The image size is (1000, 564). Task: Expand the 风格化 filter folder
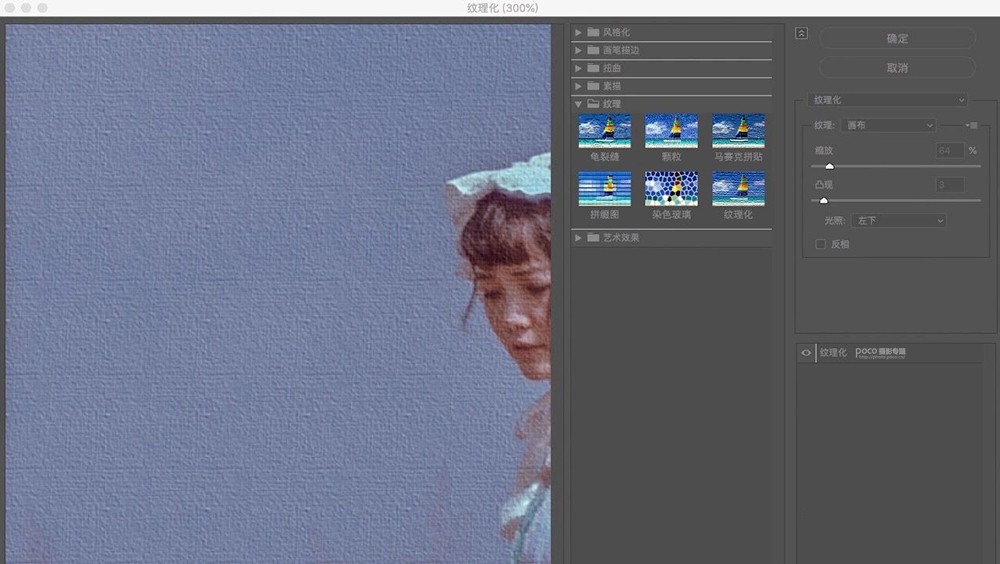tap(579, 33)
